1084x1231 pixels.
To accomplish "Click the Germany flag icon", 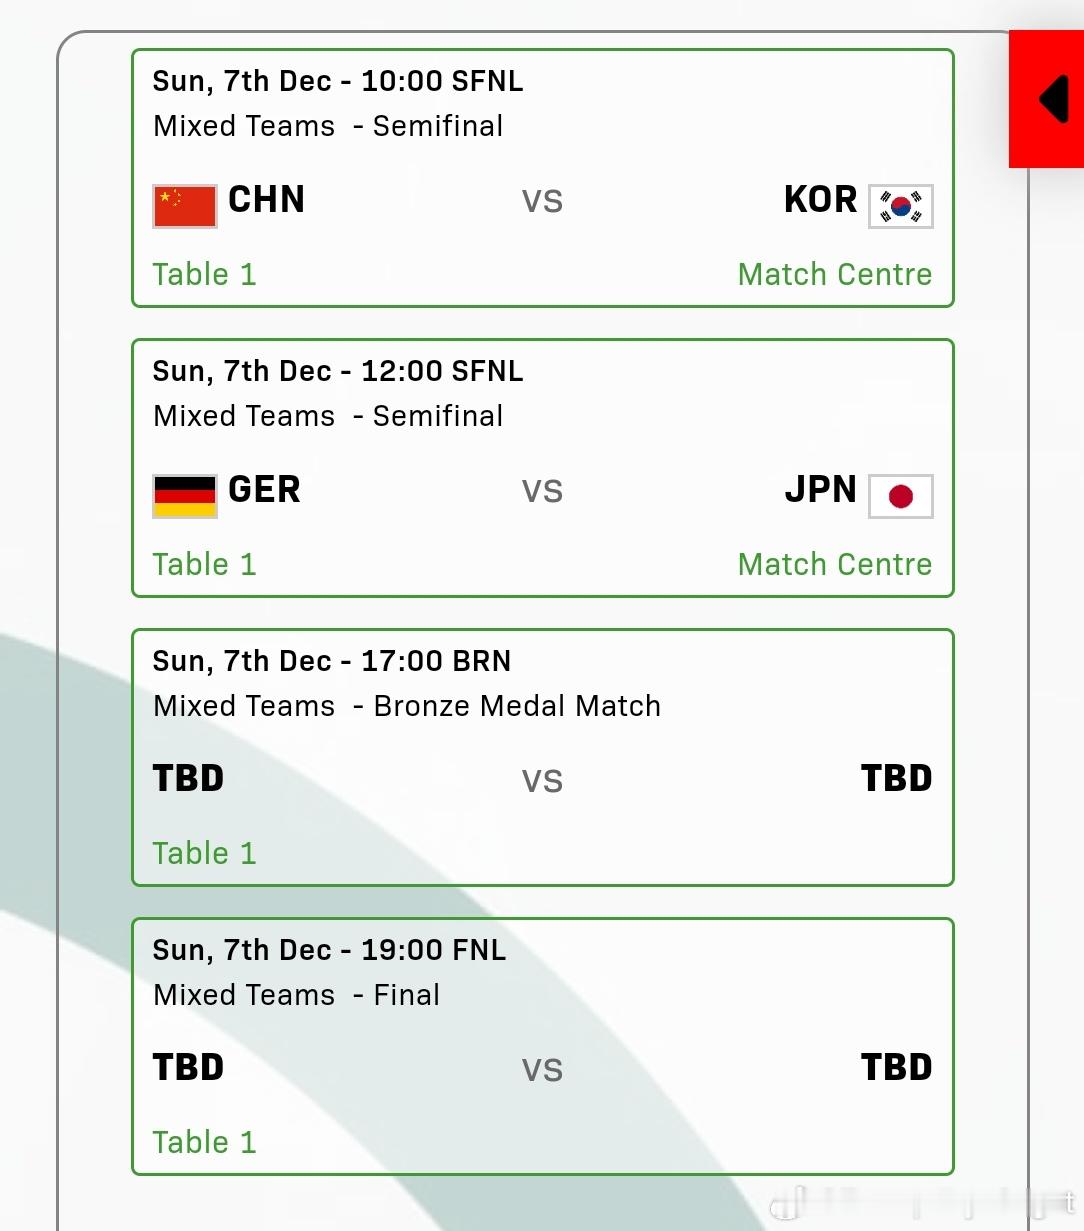I will point(185,496).
